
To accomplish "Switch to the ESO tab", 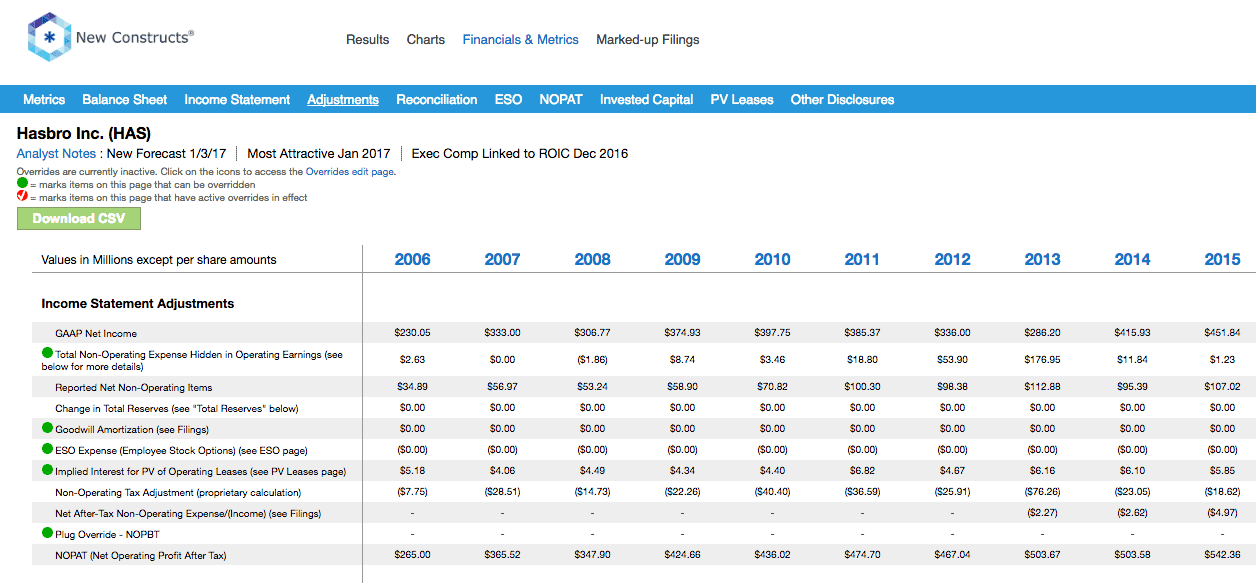I will tap(508, 99).
